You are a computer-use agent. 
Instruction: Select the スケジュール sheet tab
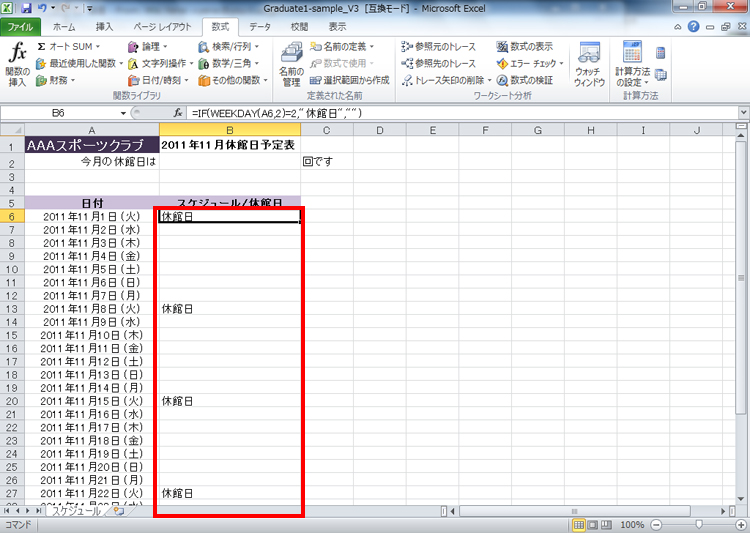(x=77, y=511)
